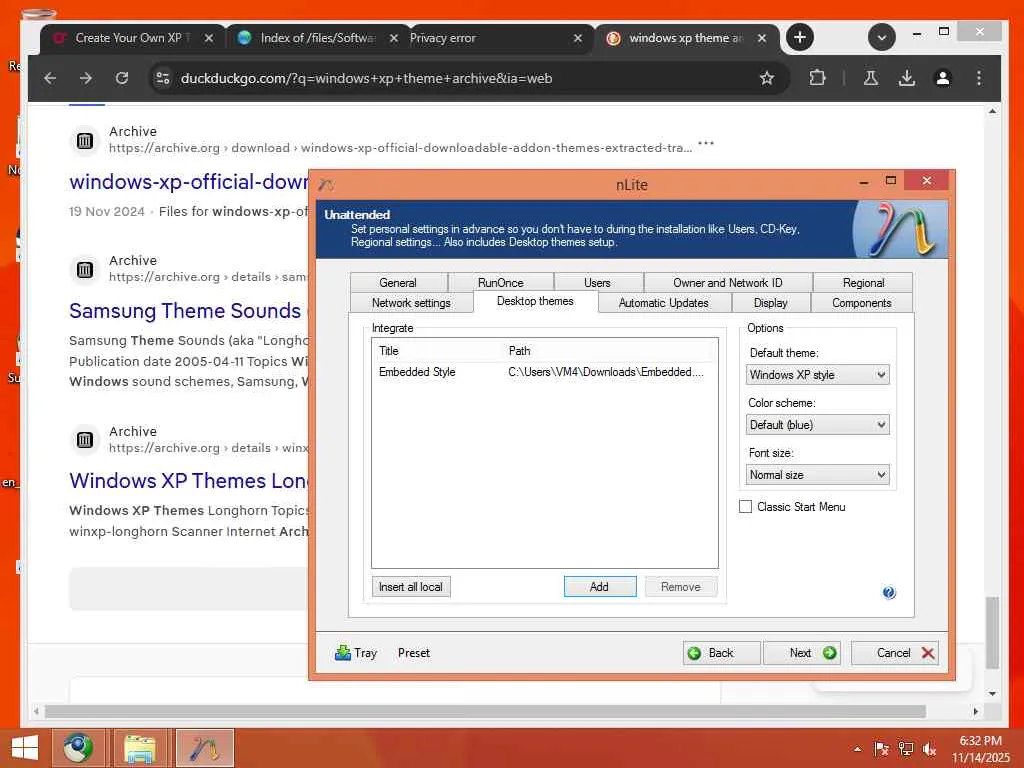
Task: Open the windows-xp-official-down result link
Action: [189, 182]
